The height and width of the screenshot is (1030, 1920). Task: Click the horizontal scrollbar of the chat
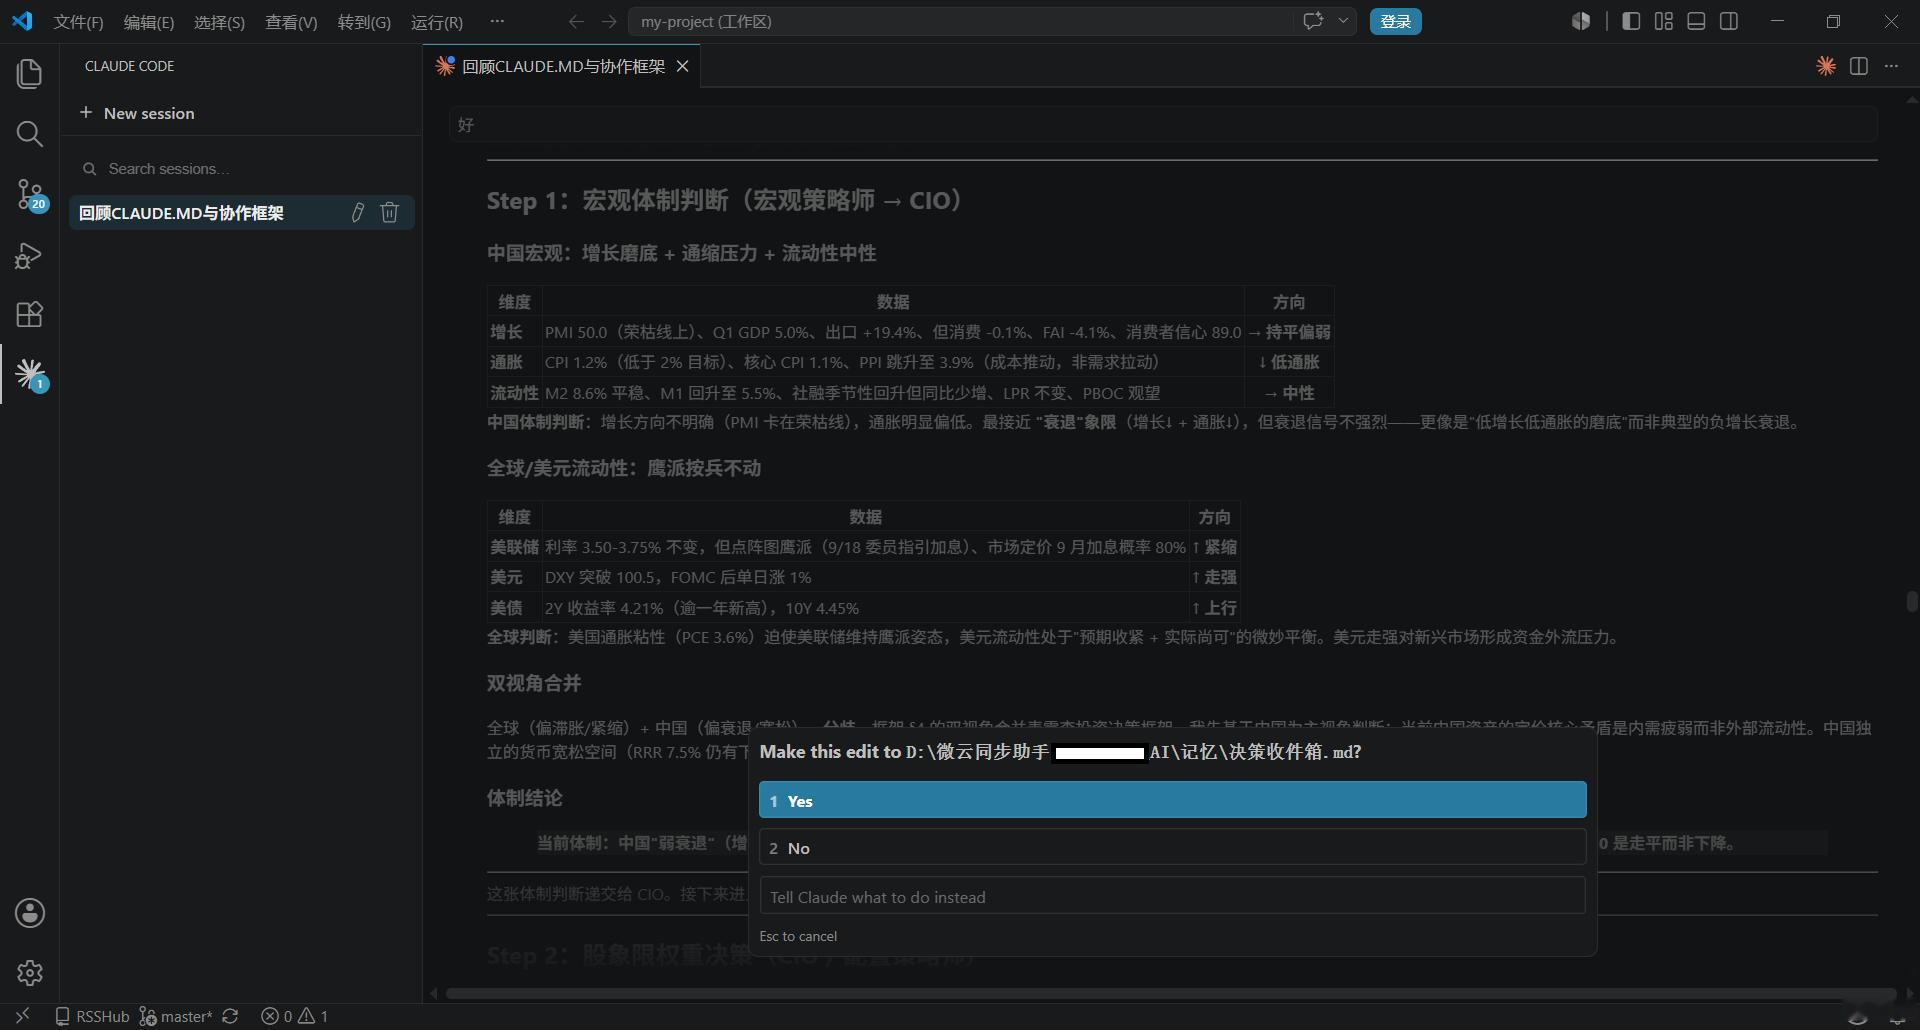pos(1170,993)
